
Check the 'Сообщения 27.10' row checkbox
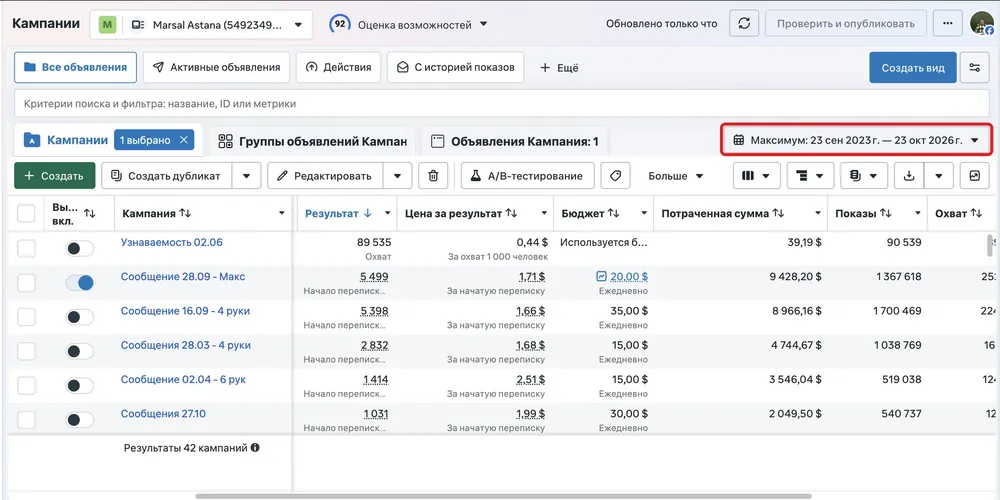(26, 420)
